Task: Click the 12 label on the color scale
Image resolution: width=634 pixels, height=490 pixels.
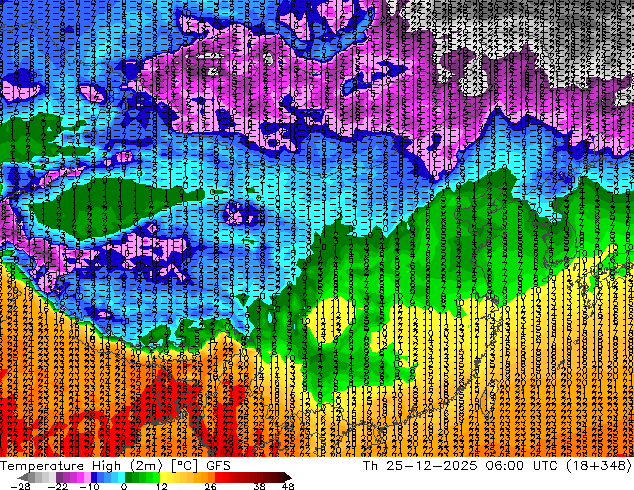Action: pyautogui.click(x=162, y=486)
